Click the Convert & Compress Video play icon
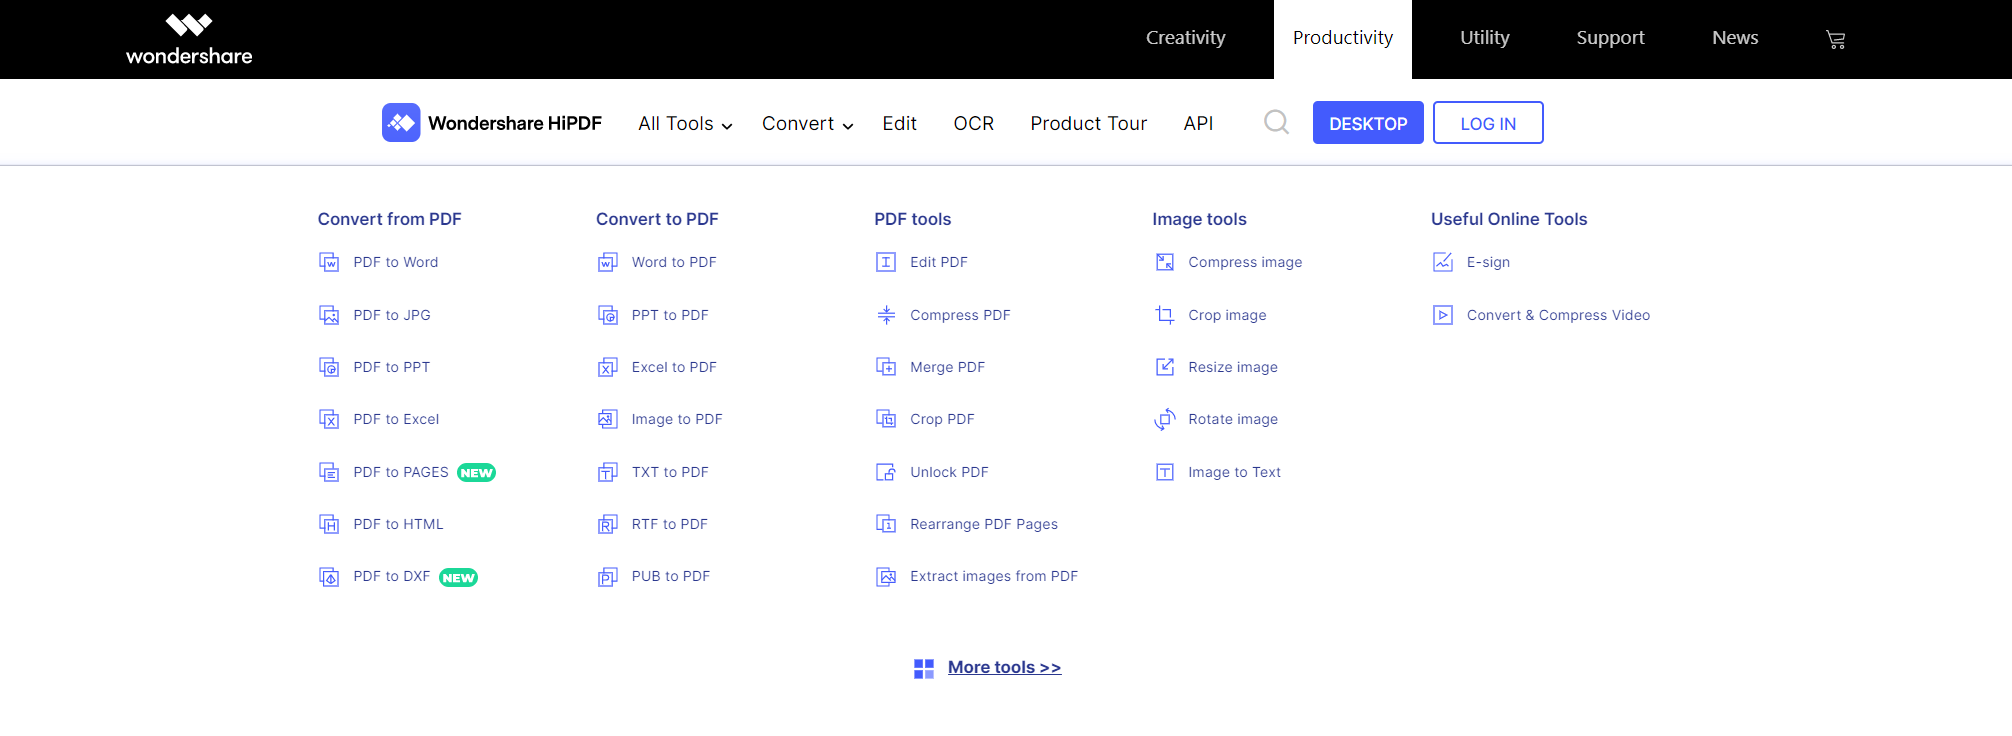This screenshot has width=2012, height=736. (x=1443, y=315)
